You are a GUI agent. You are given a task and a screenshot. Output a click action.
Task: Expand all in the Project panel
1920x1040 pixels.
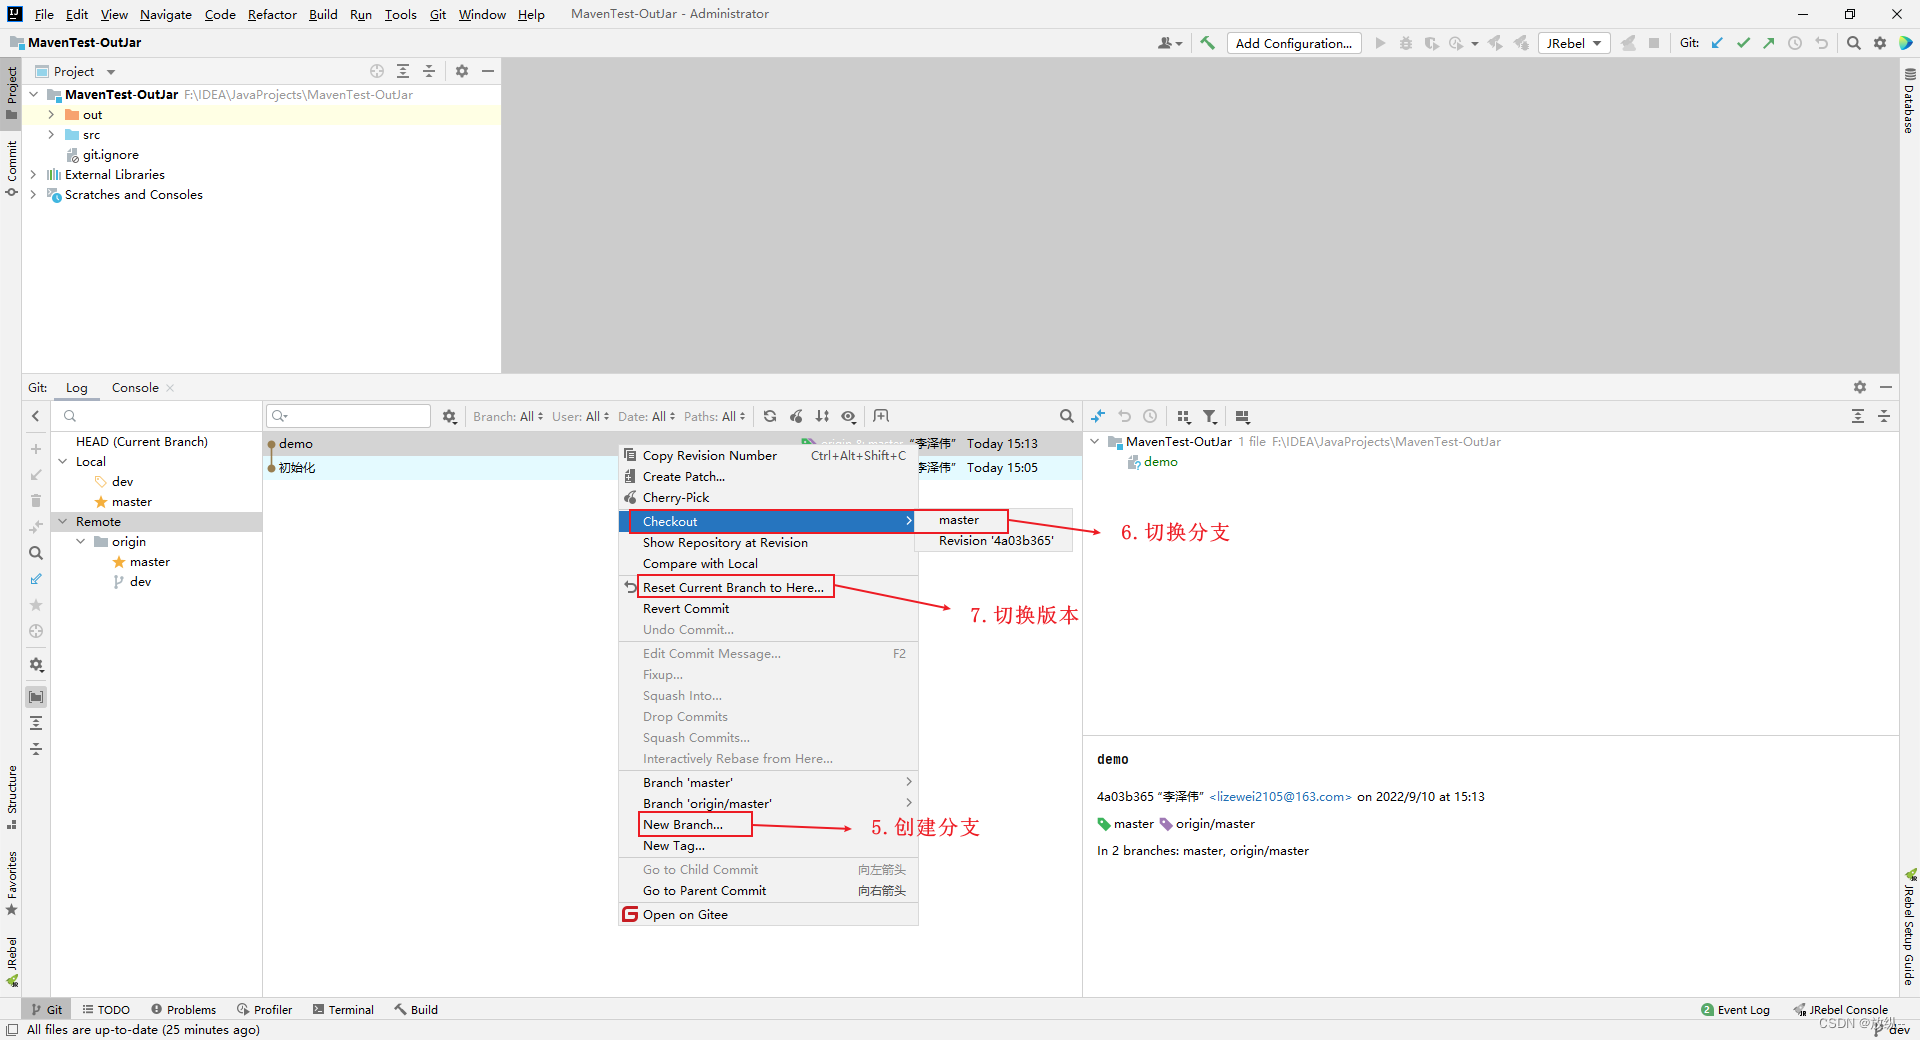[403, 71]
